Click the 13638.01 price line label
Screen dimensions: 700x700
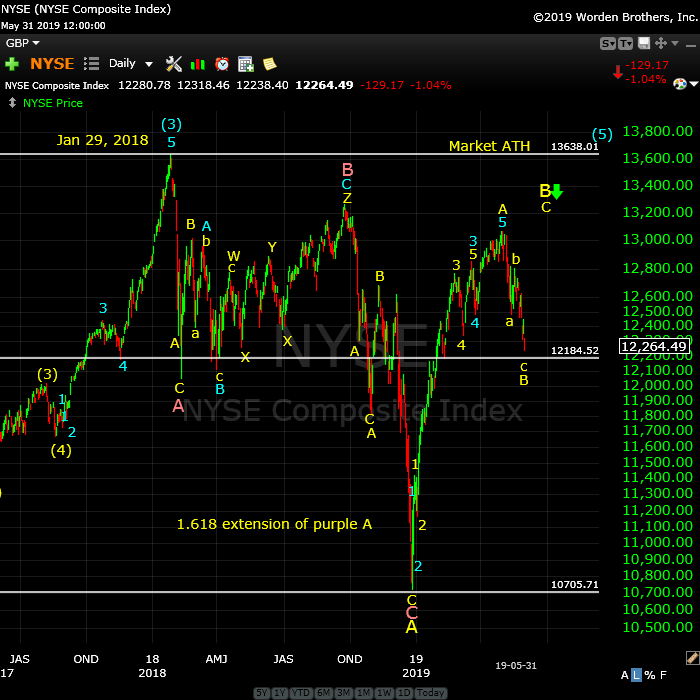(575, 146)
